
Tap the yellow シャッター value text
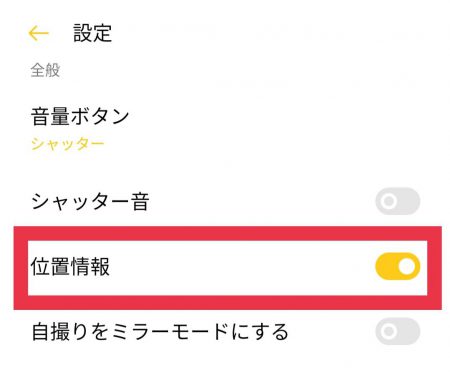click(68, 144)
